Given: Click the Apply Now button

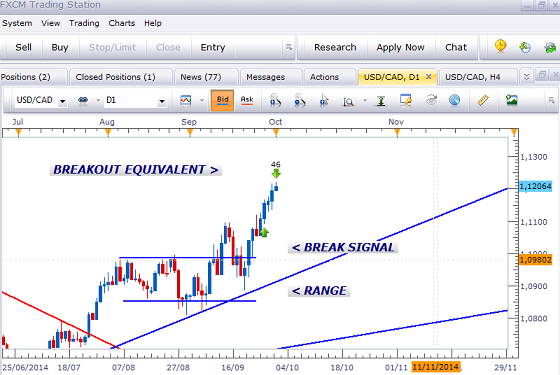Looking at the screenshot, I should [x=400, y=47].
